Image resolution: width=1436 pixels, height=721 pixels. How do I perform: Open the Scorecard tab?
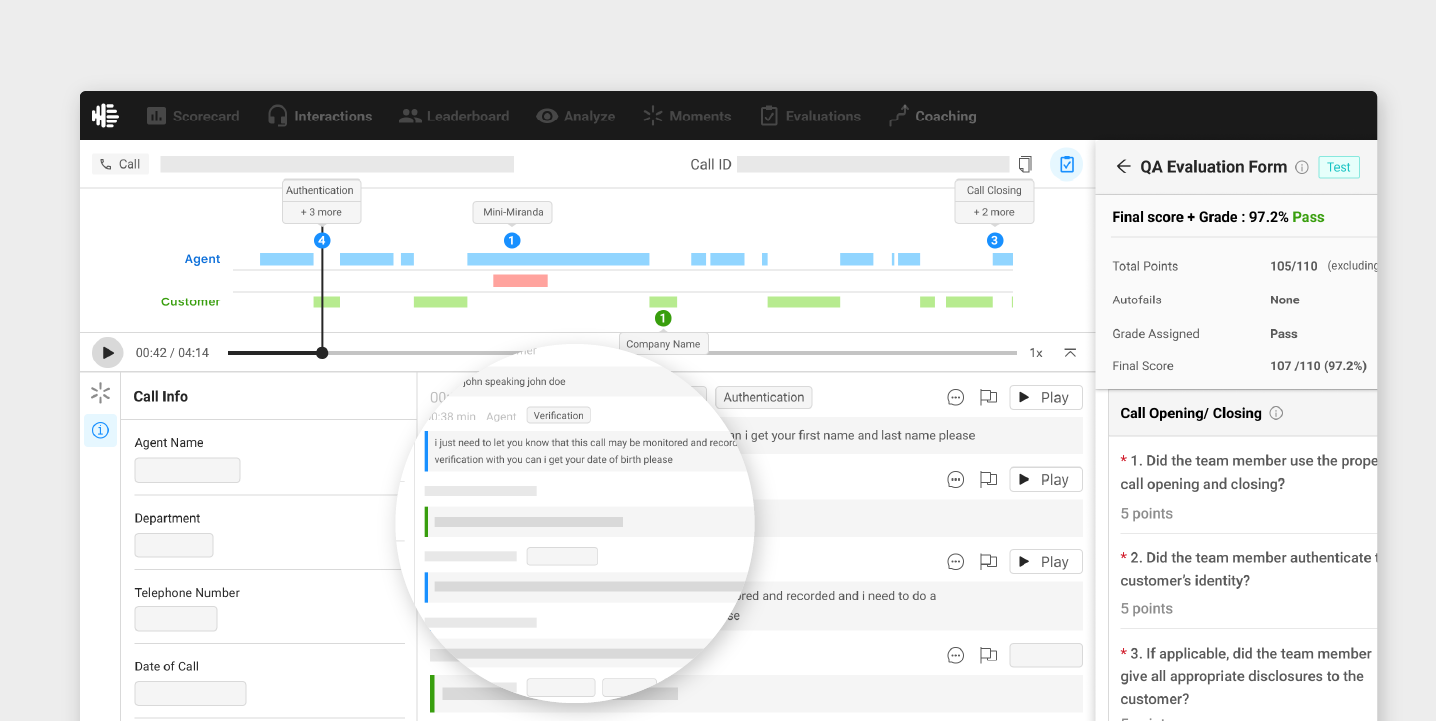click(x=193, y=116)
